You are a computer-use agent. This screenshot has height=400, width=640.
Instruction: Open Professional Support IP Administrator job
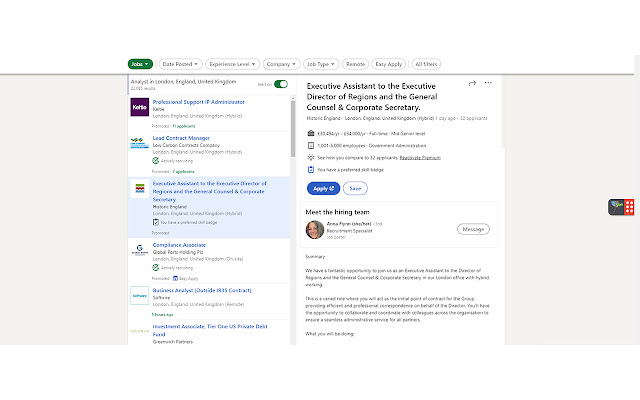pos(199,102)
